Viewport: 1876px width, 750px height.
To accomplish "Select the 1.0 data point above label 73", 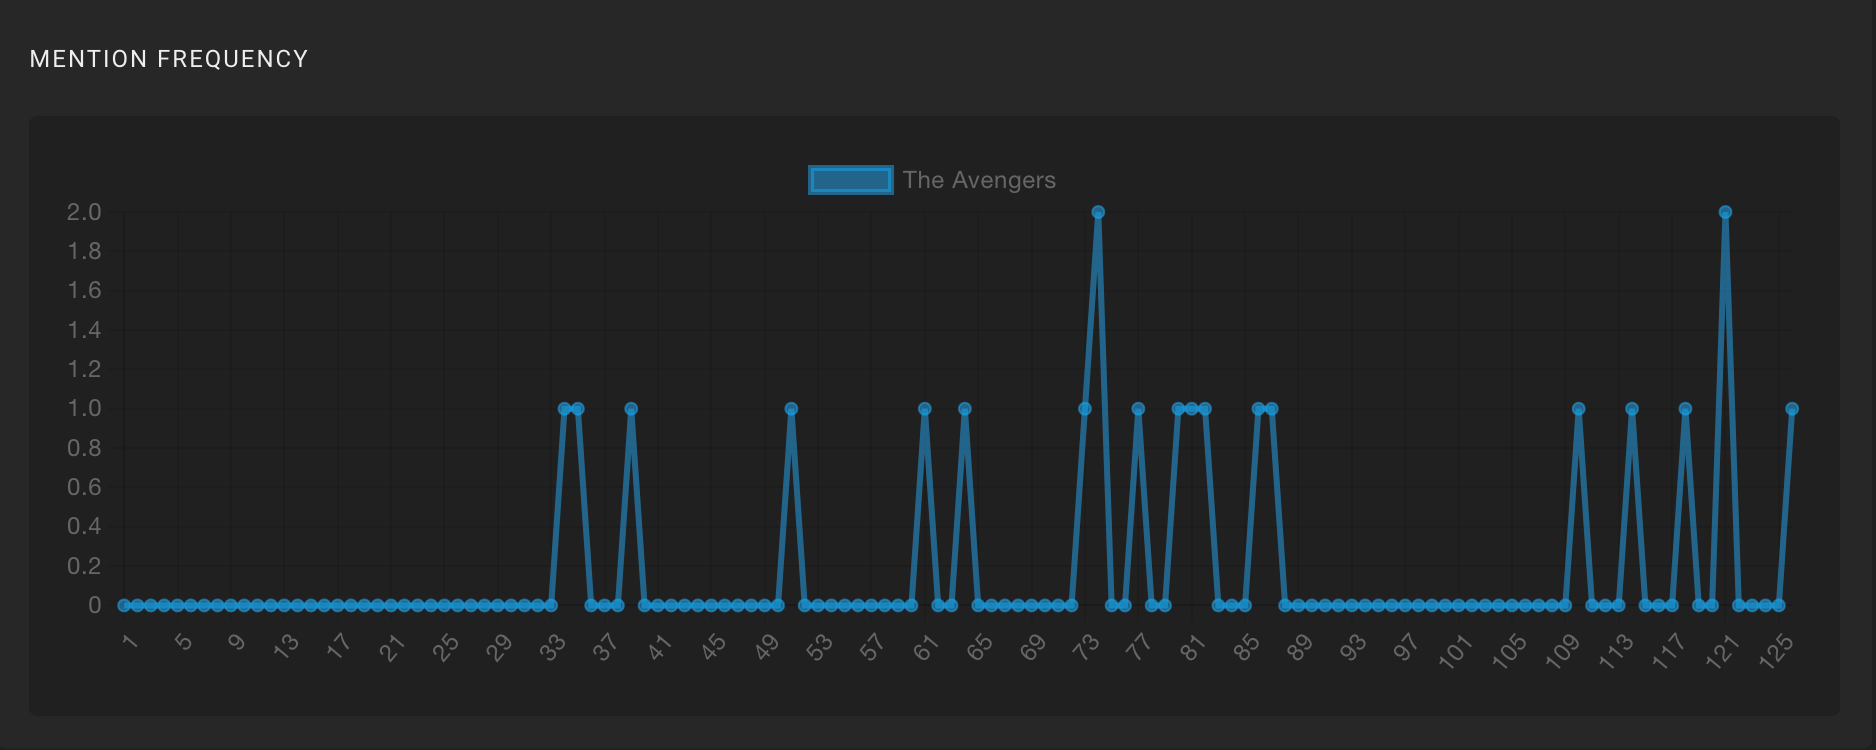I will pyautogui.click(x=1085, y=409).
